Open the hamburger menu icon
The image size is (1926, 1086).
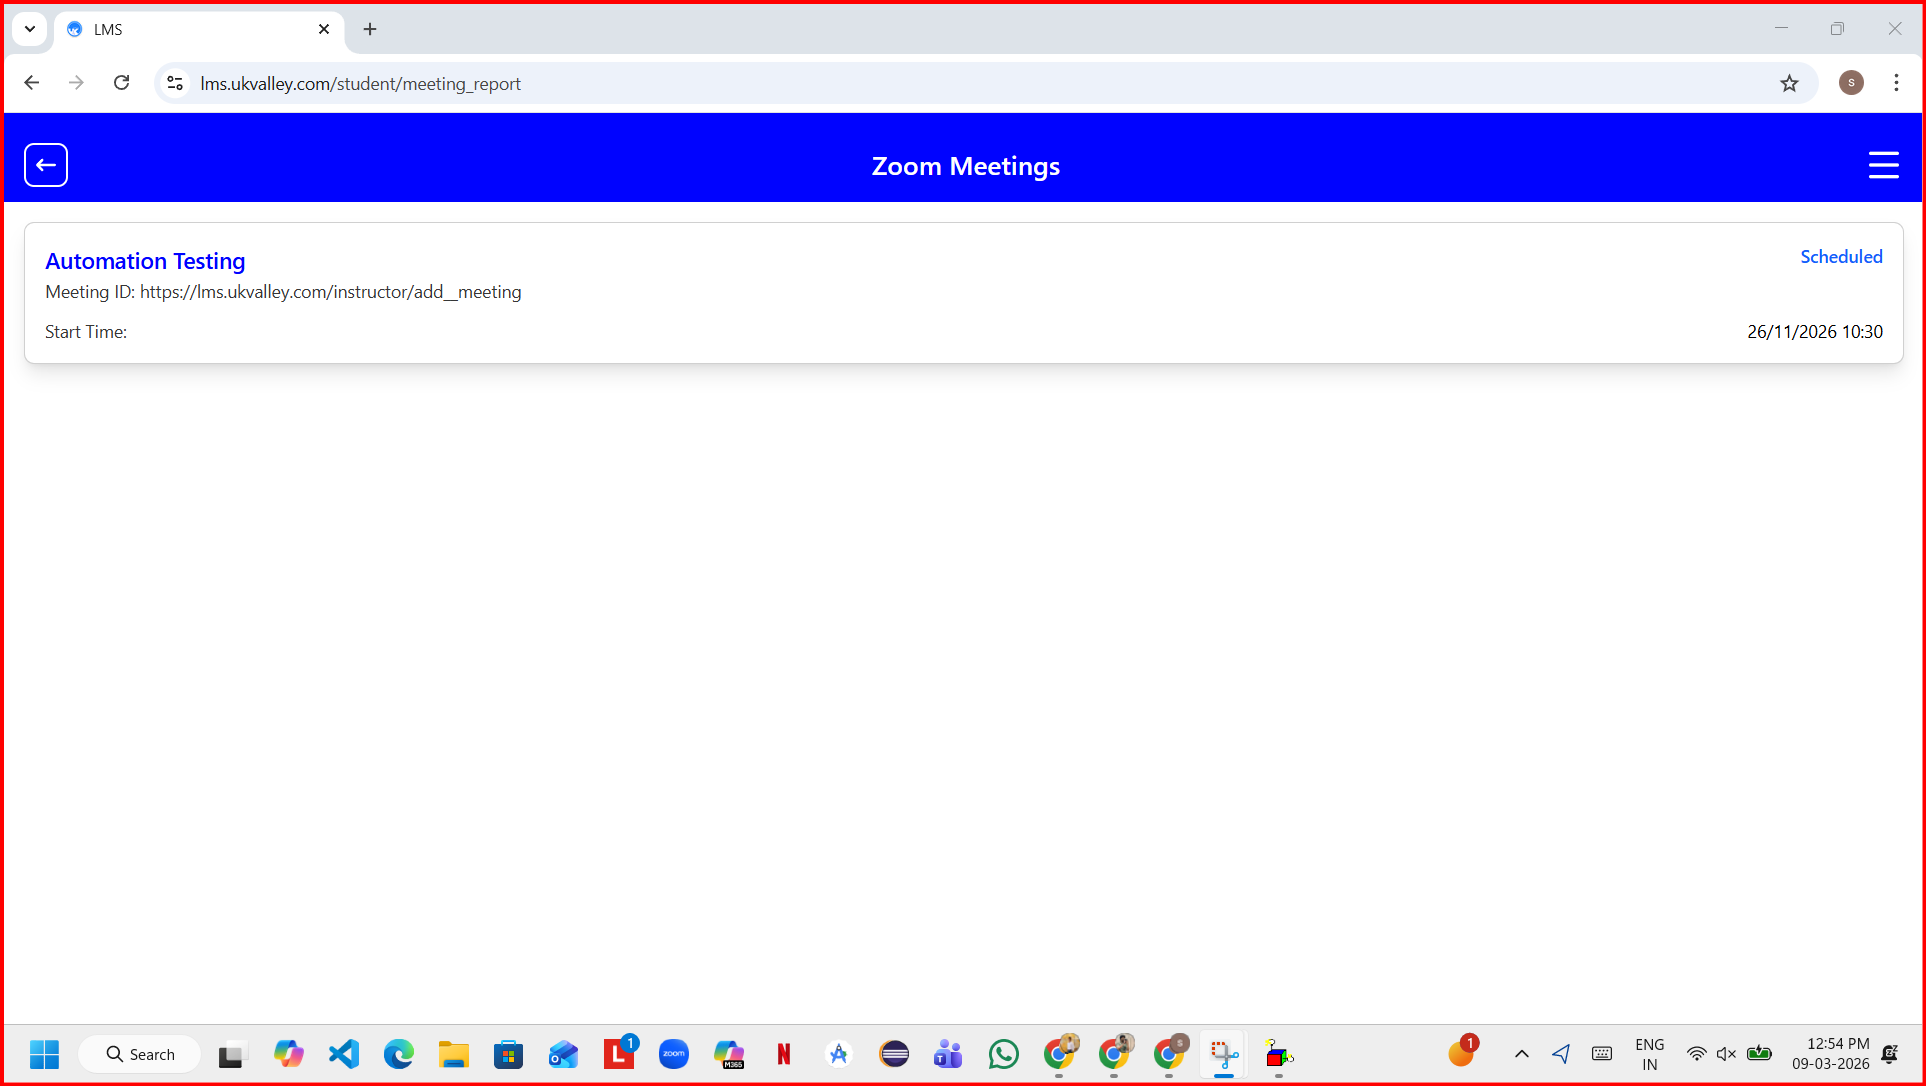[1883, 165]
